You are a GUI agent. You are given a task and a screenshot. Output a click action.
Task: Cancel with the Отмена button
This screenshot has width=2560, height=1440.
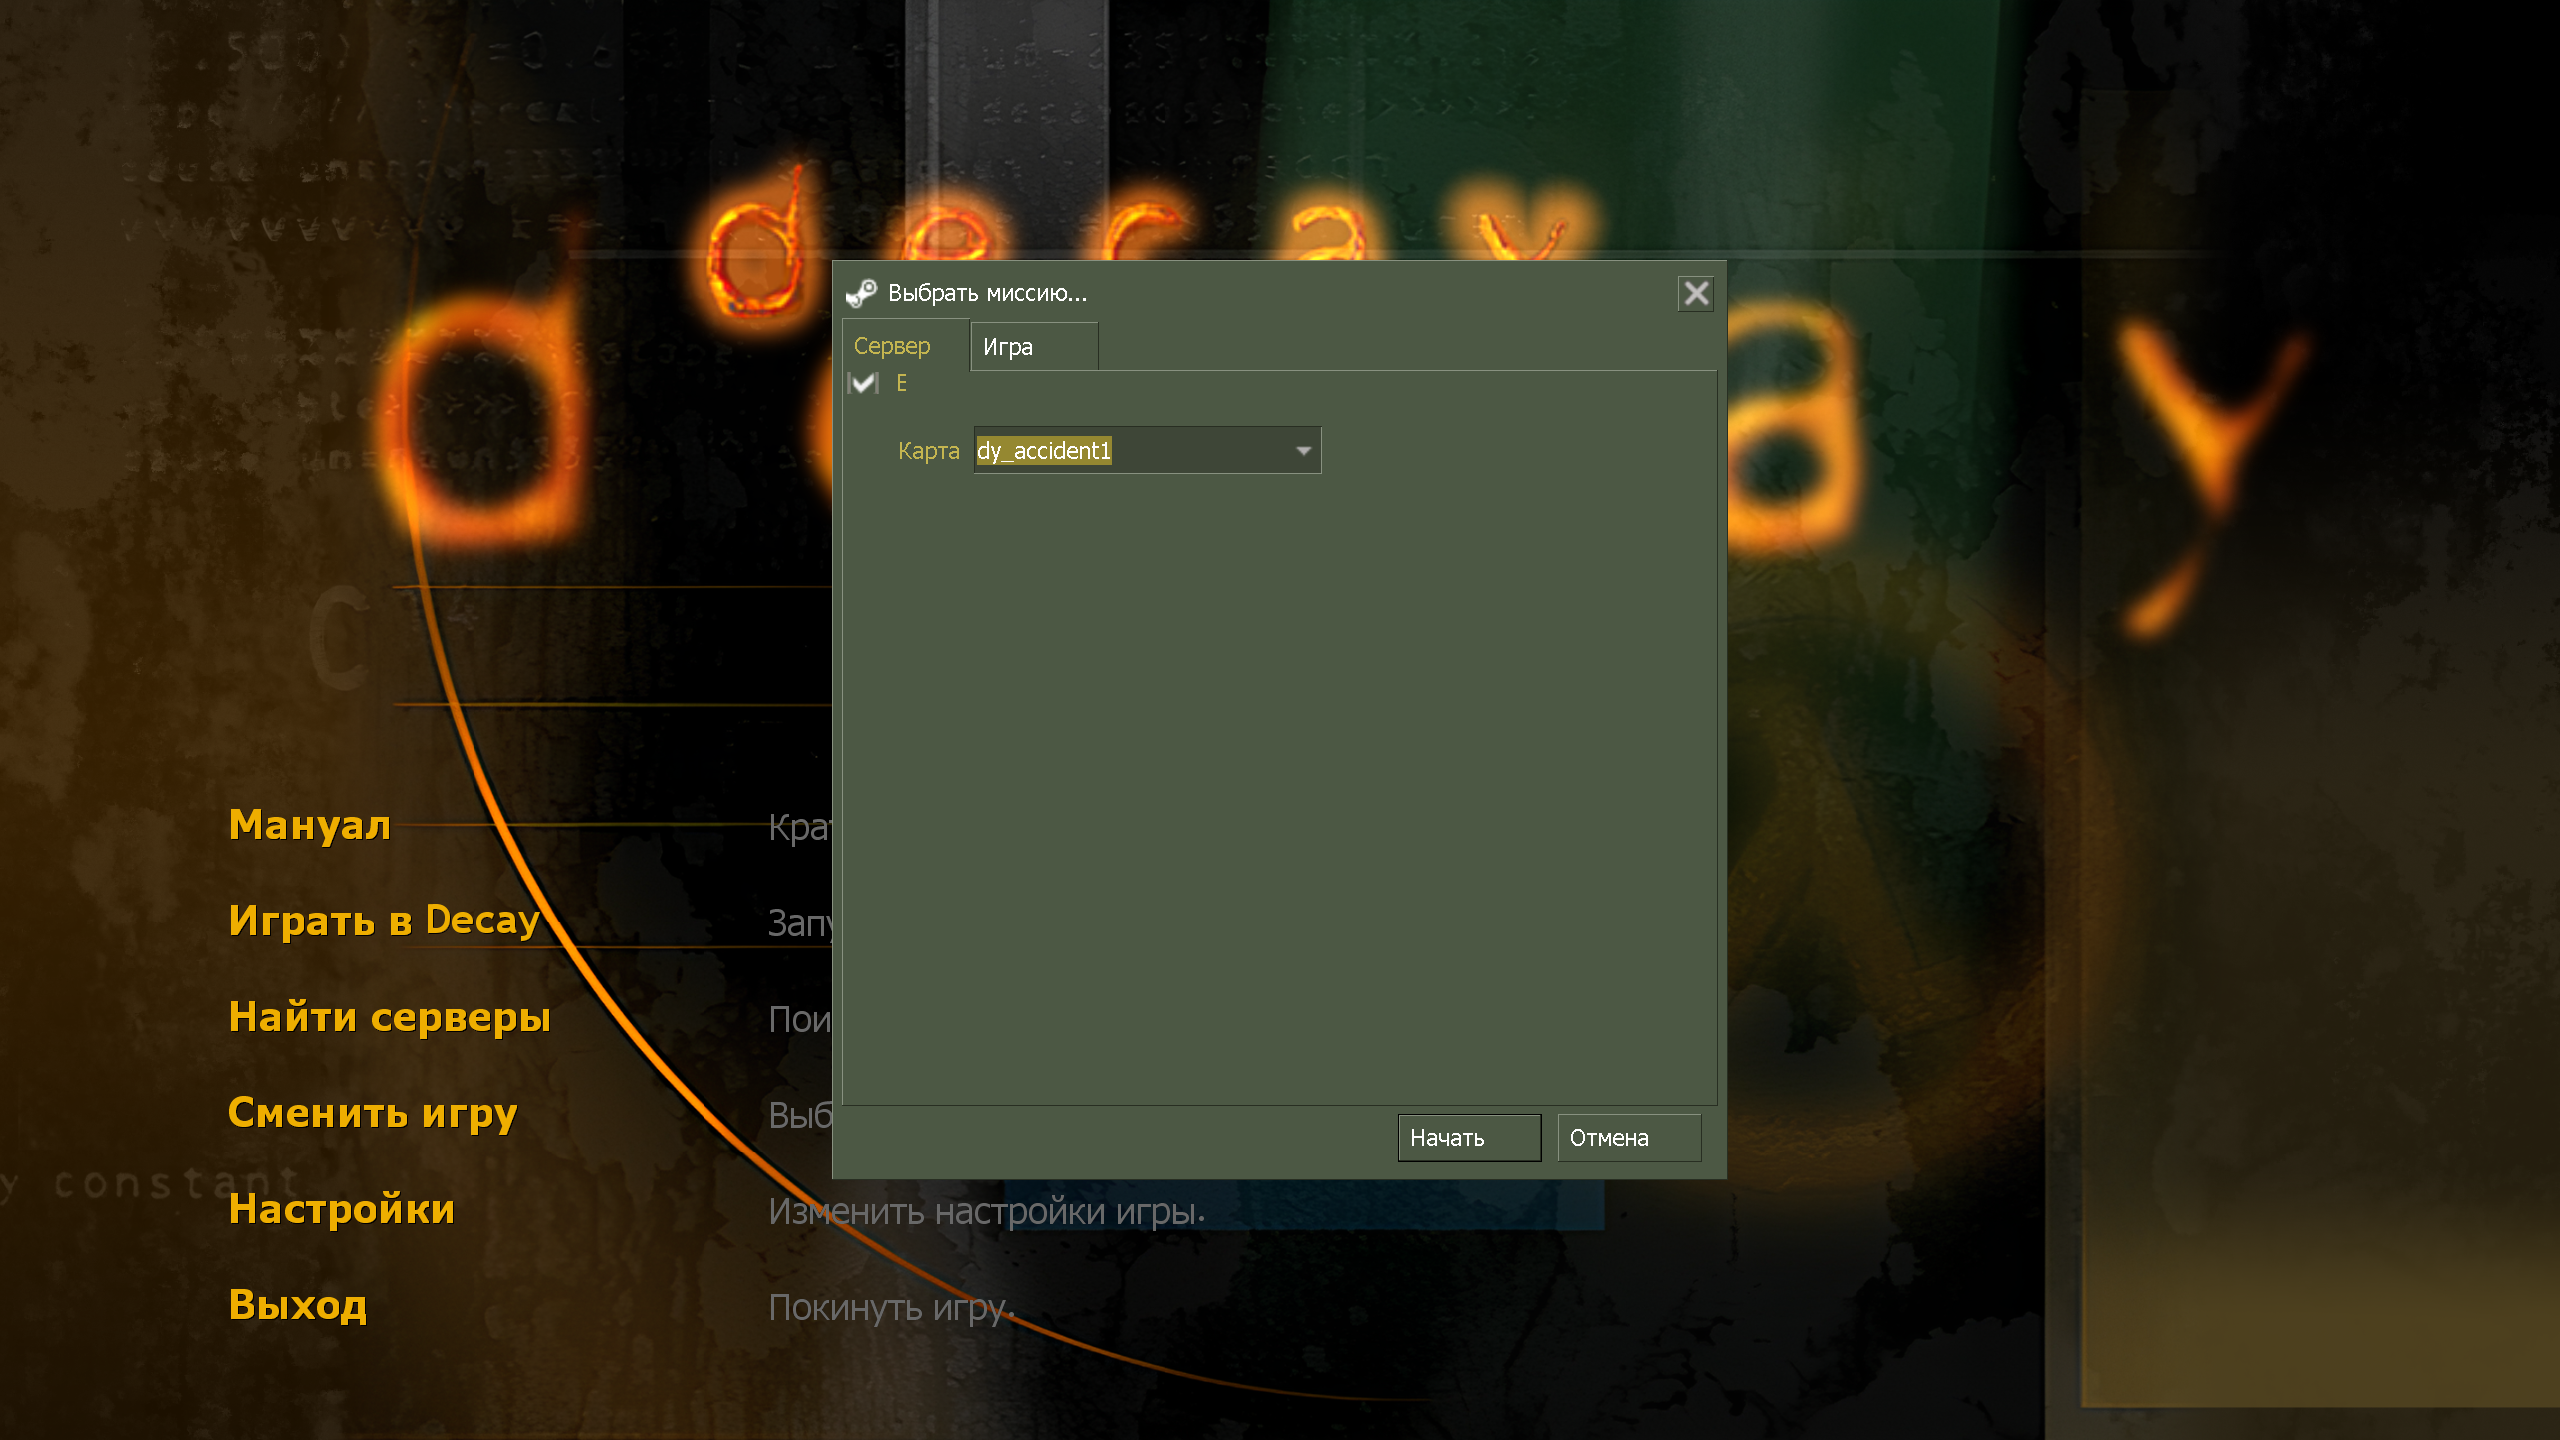(1629, 1138)
